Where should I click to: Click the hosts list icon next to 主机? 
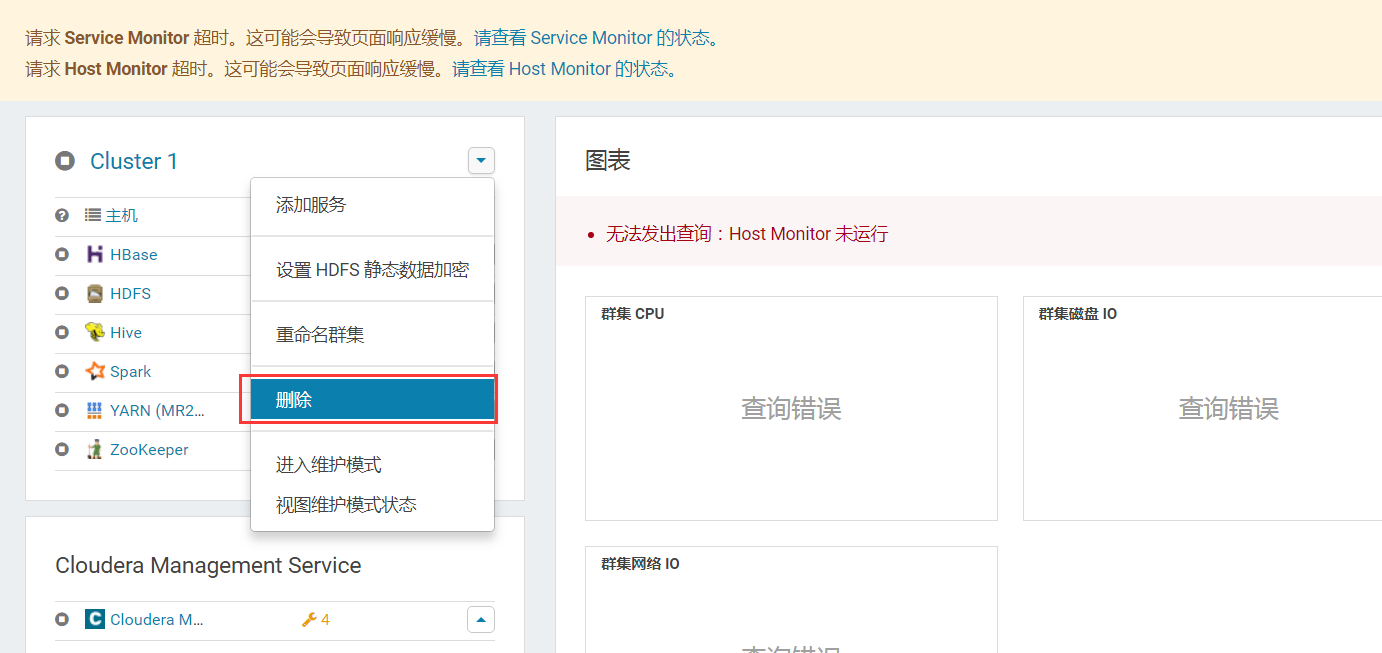point(93,215)
